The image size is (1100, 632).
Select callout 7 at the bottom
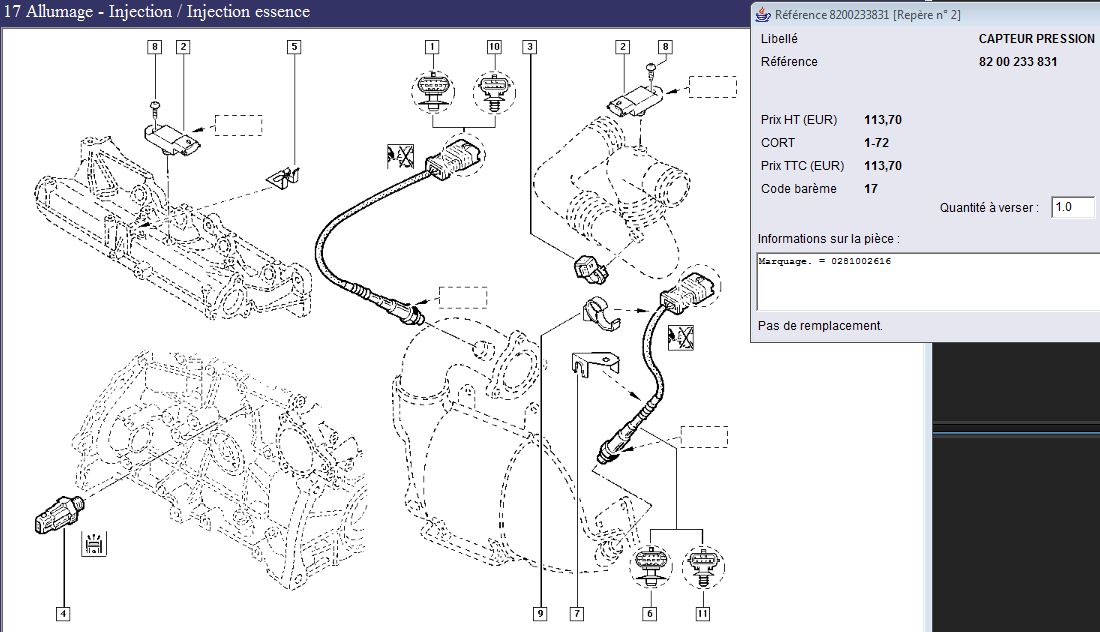point(576,614)
